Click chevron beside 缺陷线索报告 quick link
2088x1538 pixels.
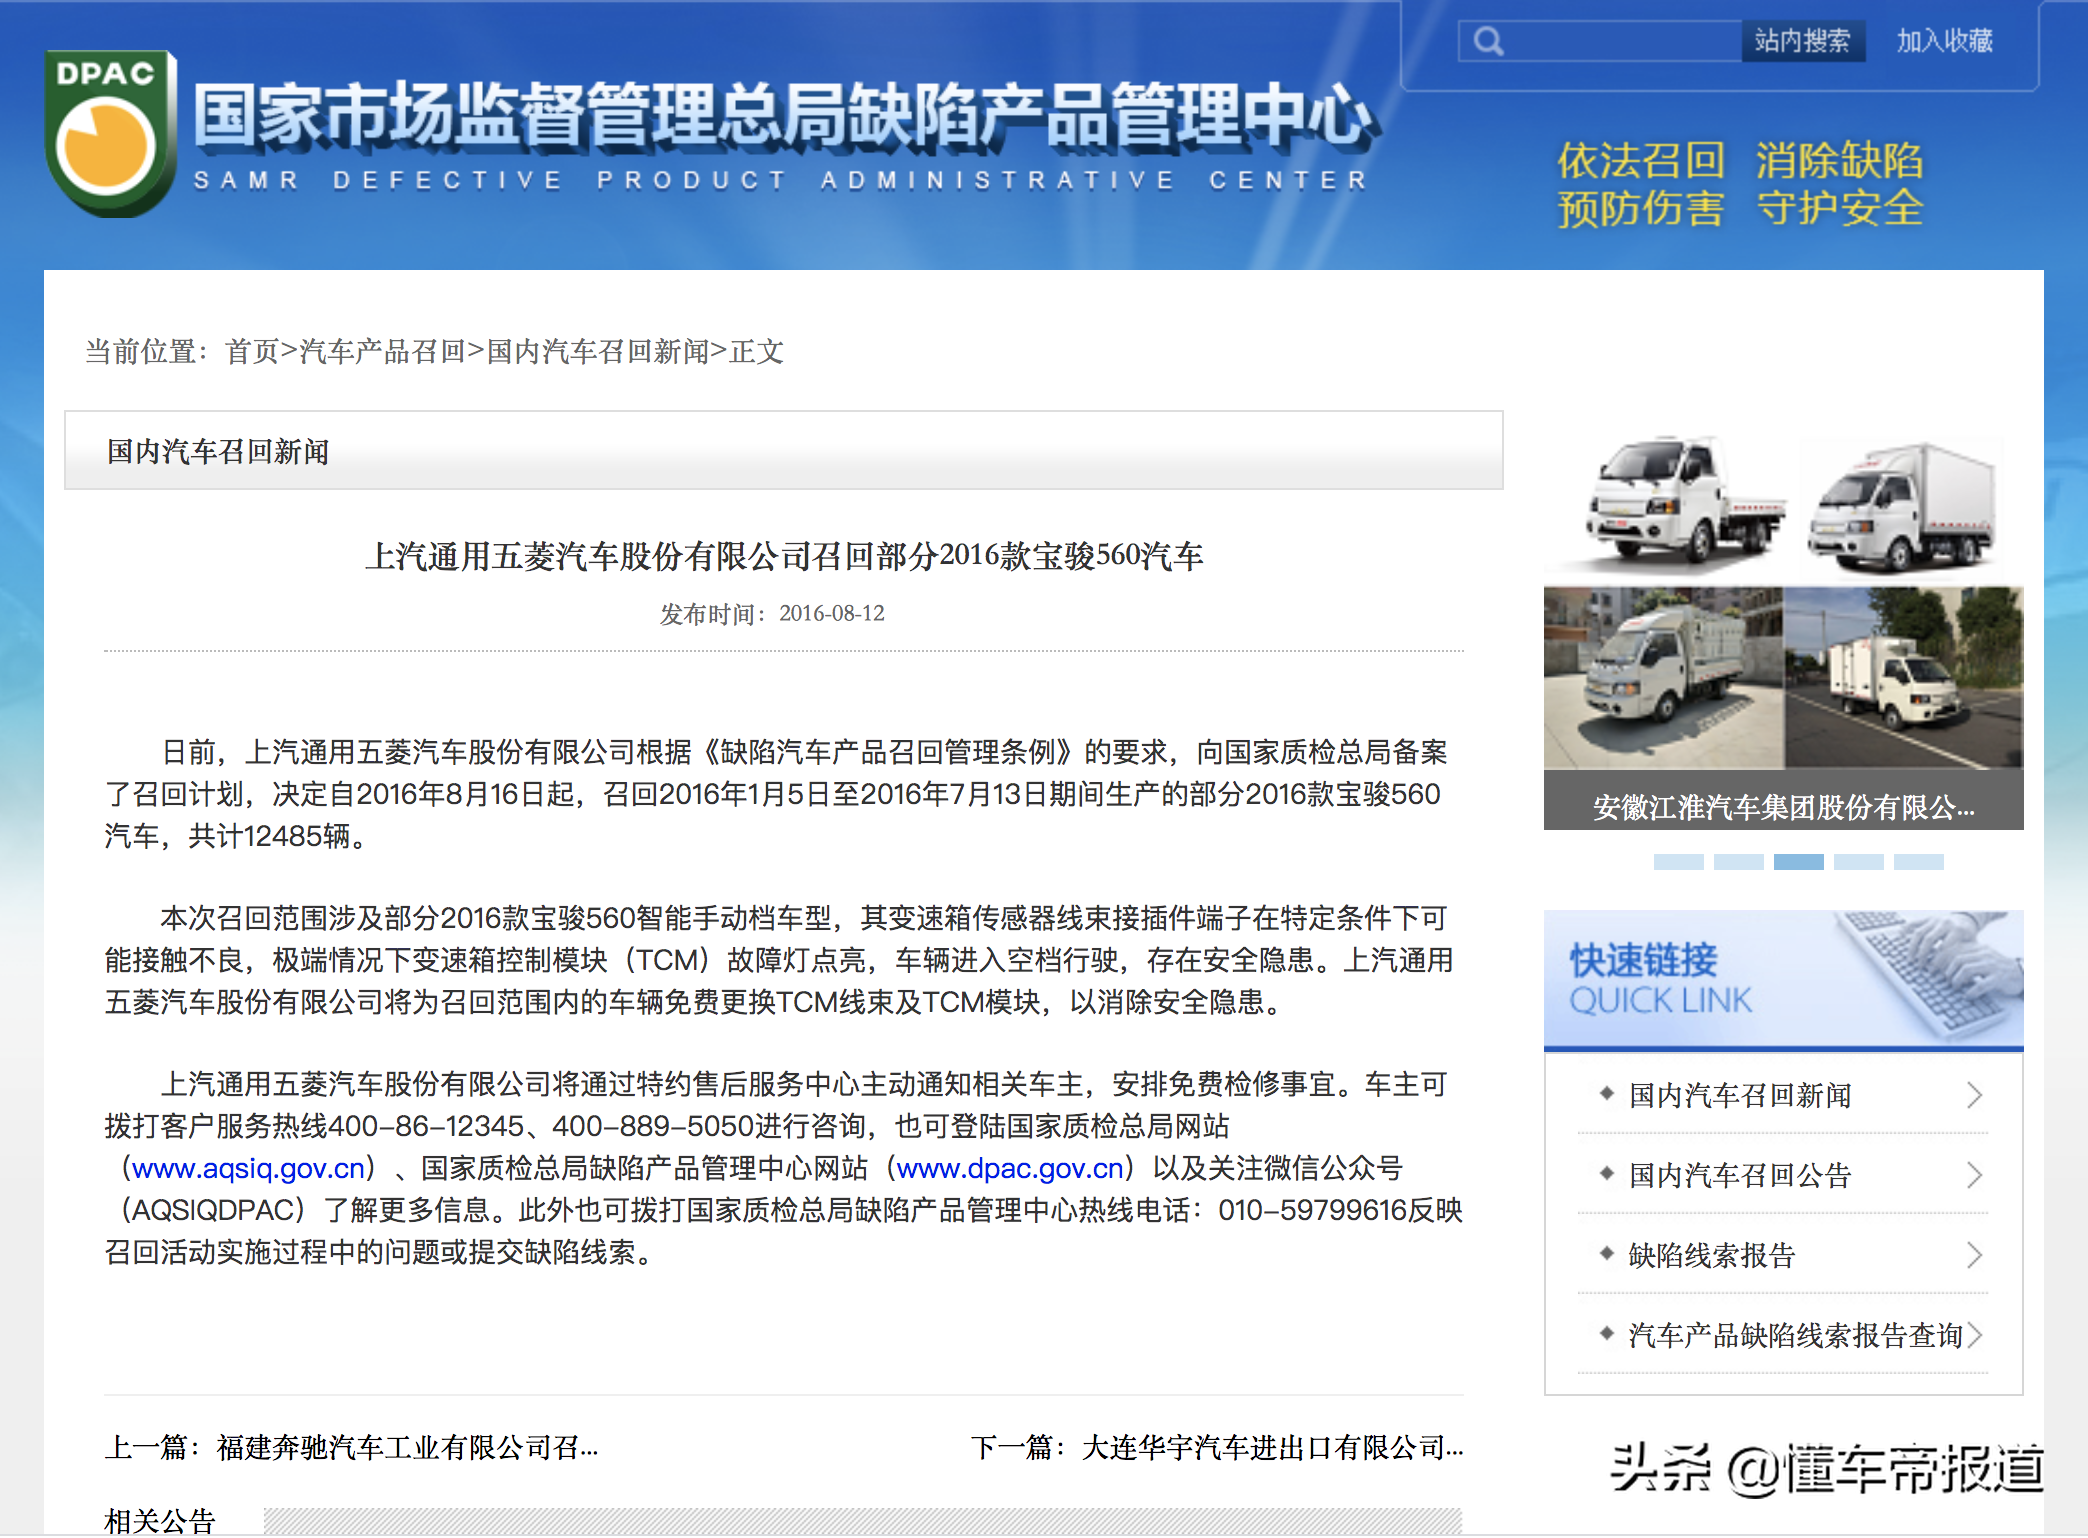(x=1974, y=1255)
